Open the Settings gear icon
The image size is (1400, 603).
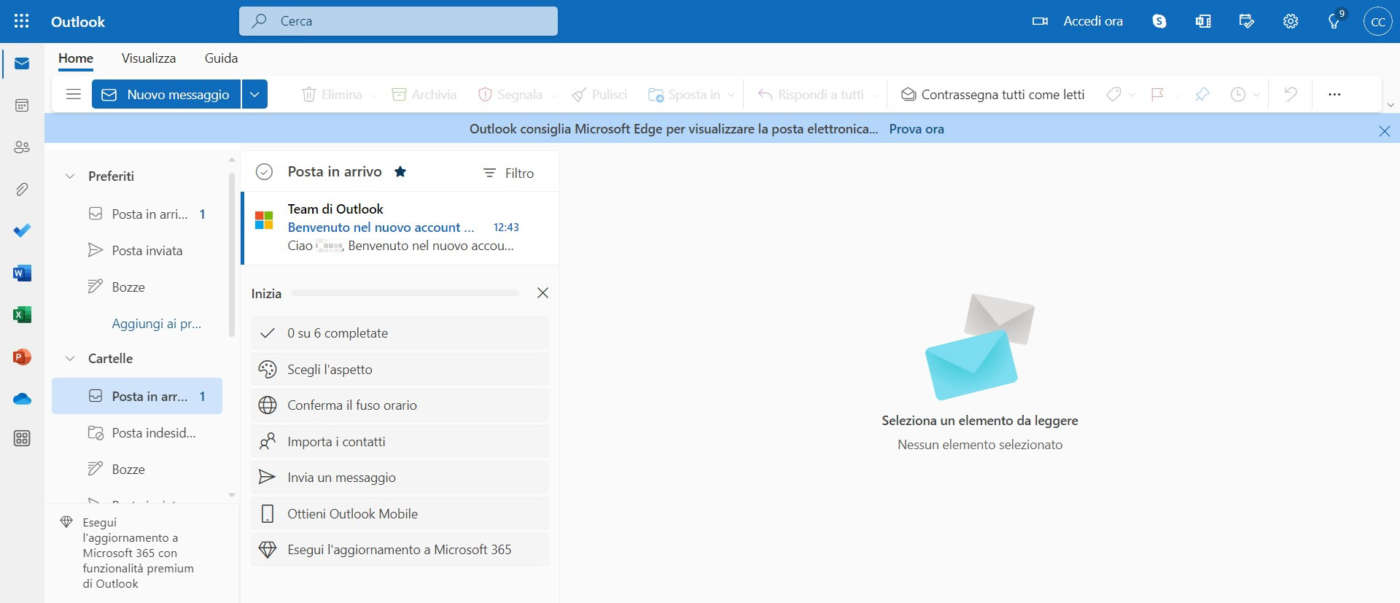click(x=1290, y=21)
